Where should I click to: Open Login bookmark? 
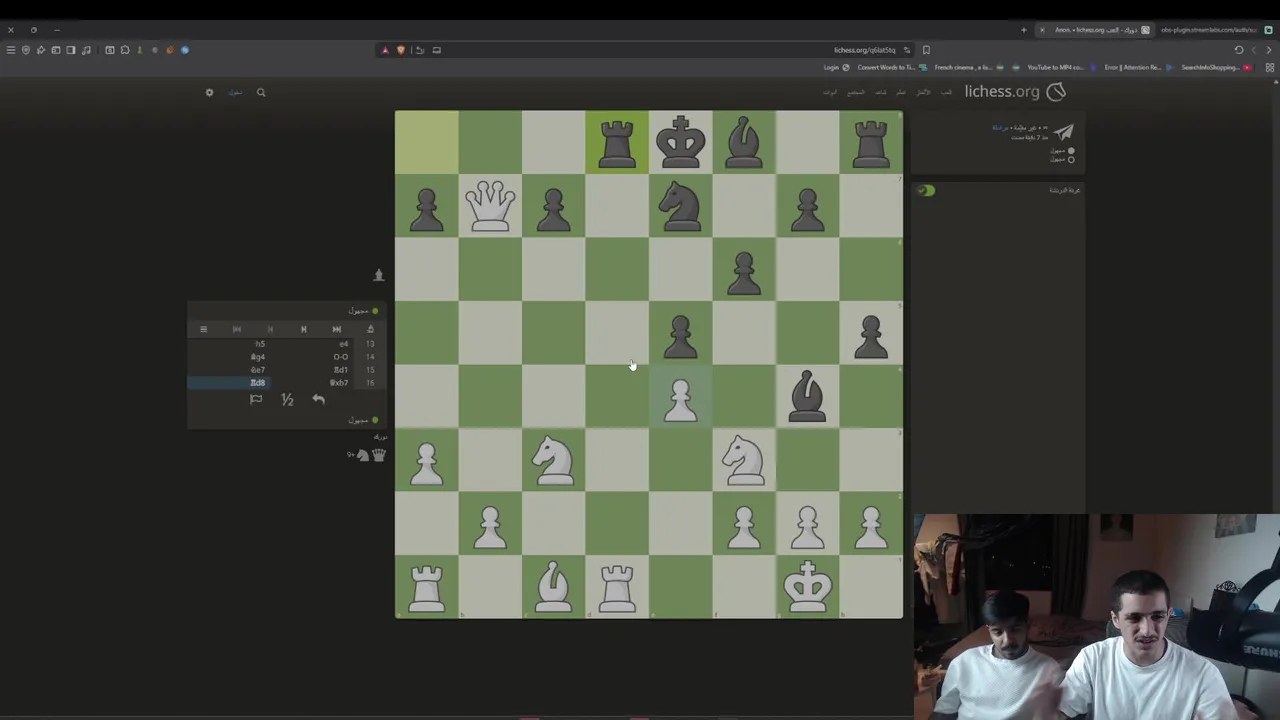point(836,67)
